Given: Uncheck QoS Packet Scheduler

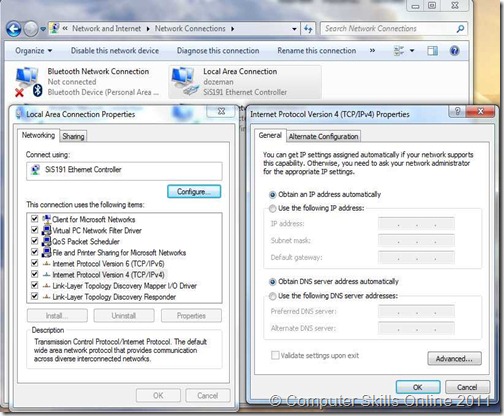Looking at the screenshot, I should pyautogui.click(x=34, y=241).
